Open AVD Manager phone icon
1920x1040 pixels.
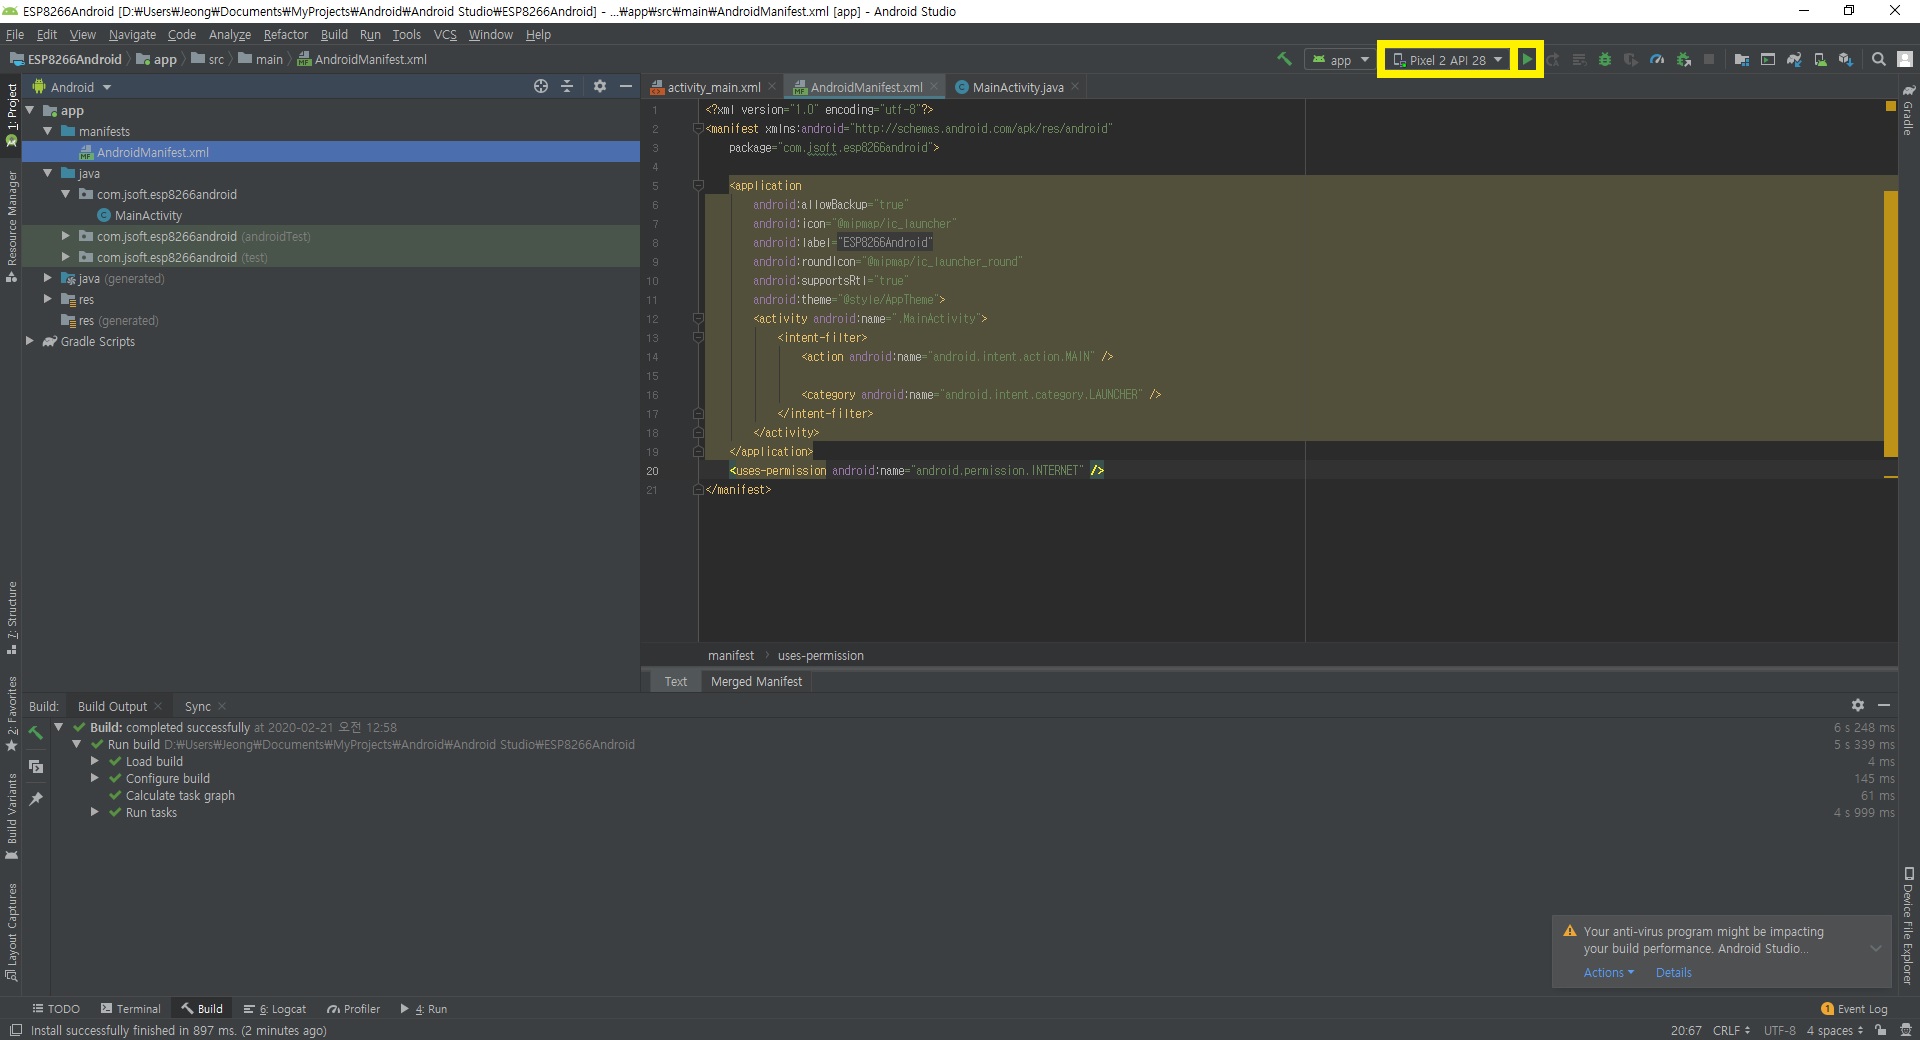tap(1820, 60)
